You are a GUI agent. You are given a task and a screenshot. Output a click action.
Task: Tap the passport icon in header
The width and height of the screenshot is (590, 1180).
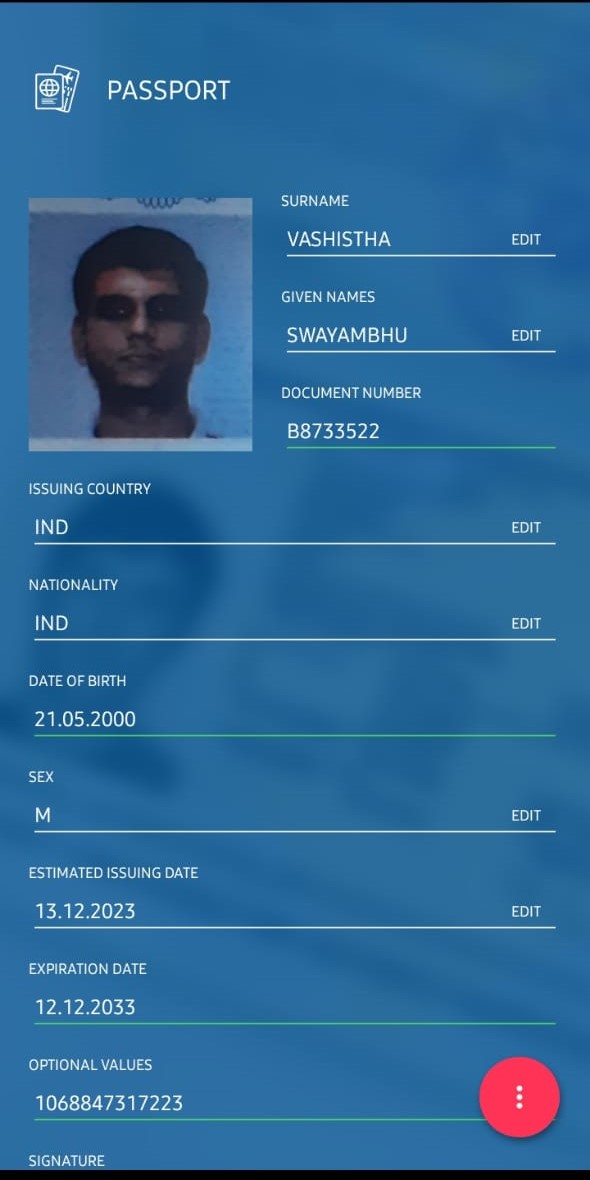56,89
